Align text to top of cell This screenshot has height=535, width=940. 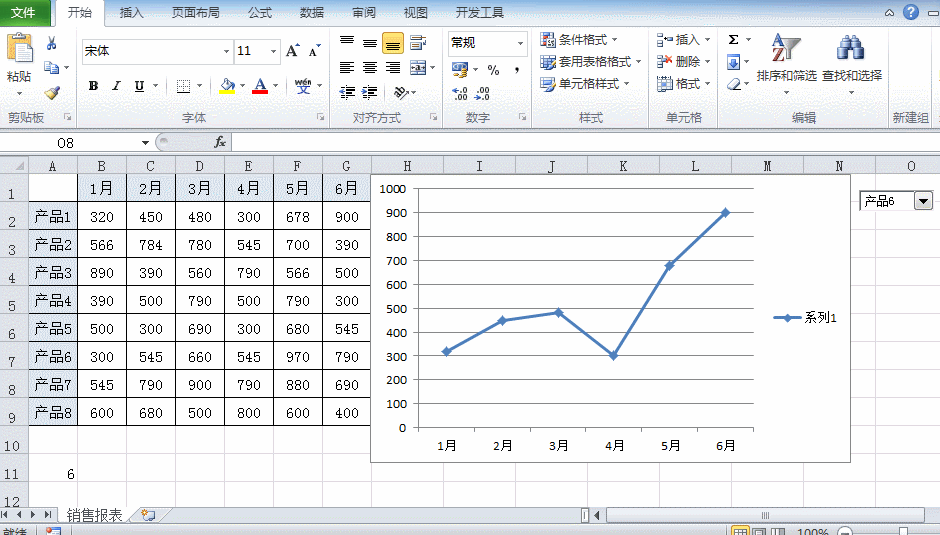coord(347,41)
